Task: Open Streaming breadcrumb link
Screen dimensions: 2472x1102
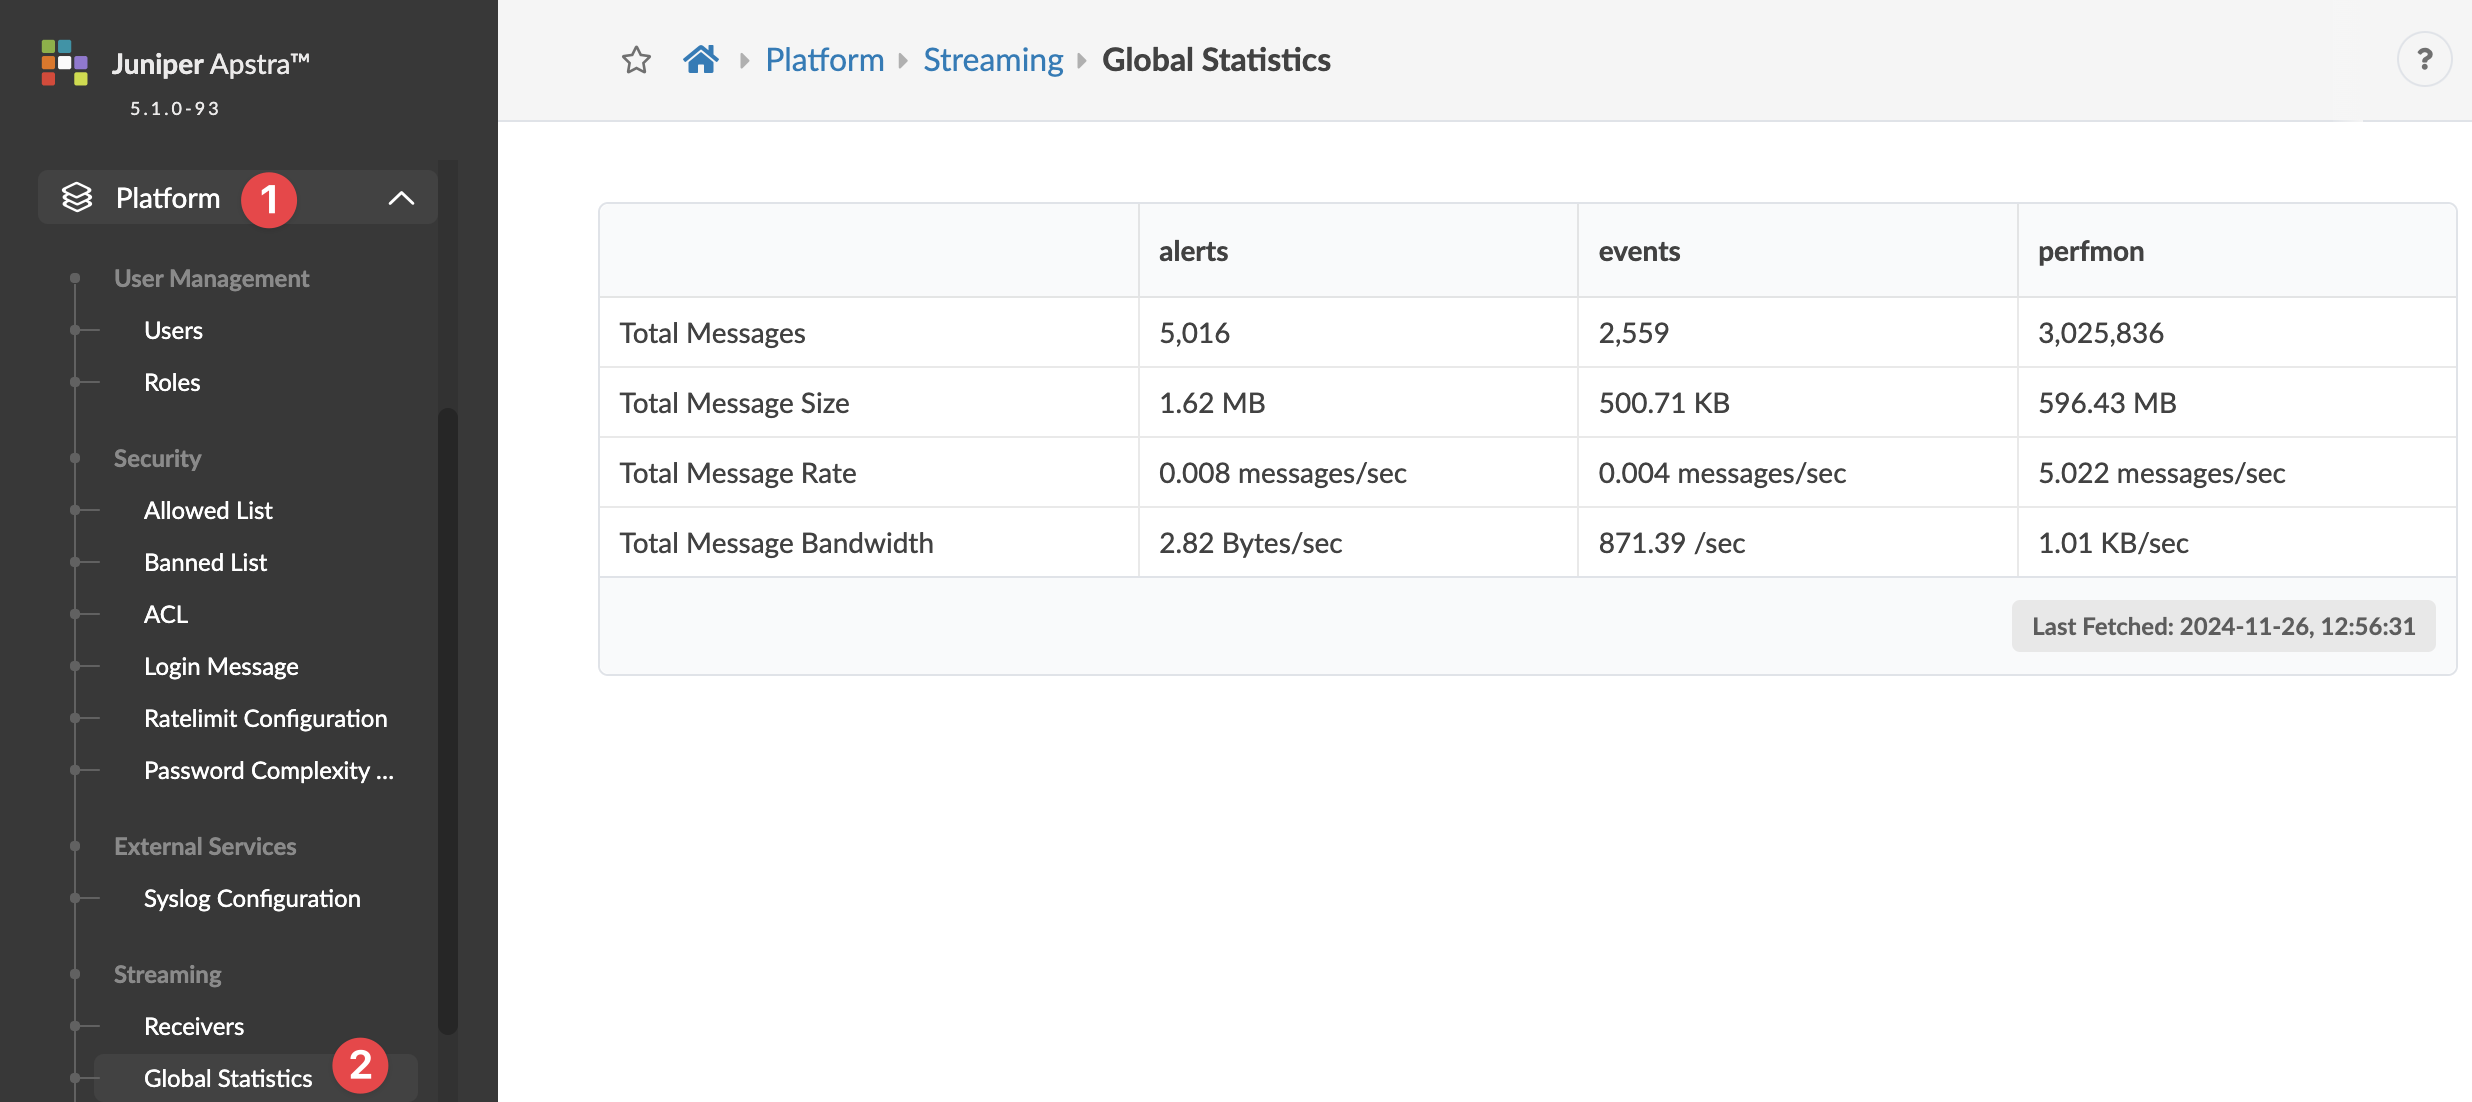Action: click(x=992, y=60)
